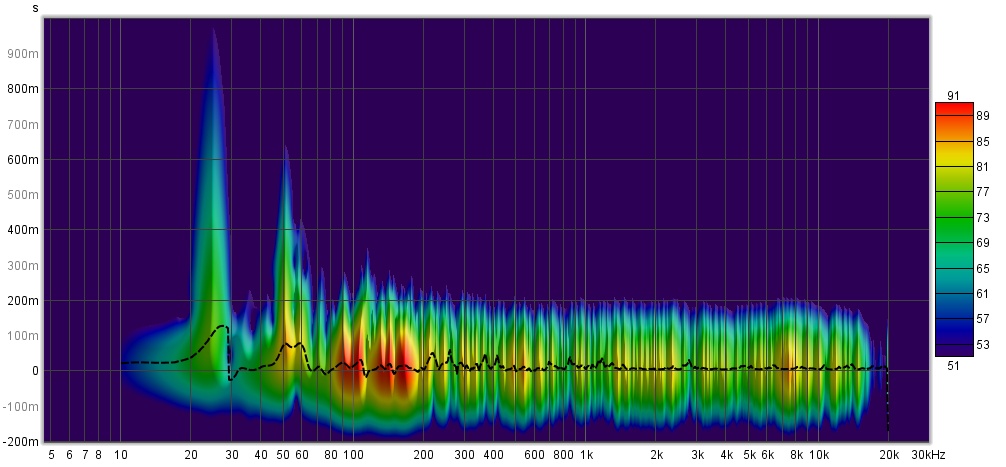Click the tallest spectrogram decay peak near 25 Hz
Screen dimensions: 1006x467
click(212, 192)
